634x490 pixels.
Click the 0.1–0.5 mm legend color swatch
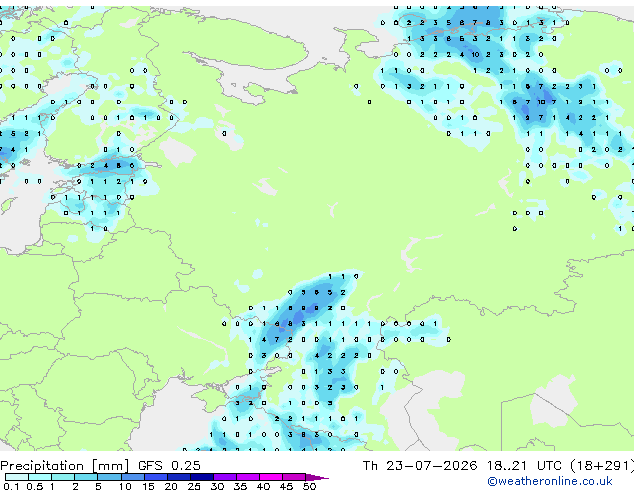(17, 477)
